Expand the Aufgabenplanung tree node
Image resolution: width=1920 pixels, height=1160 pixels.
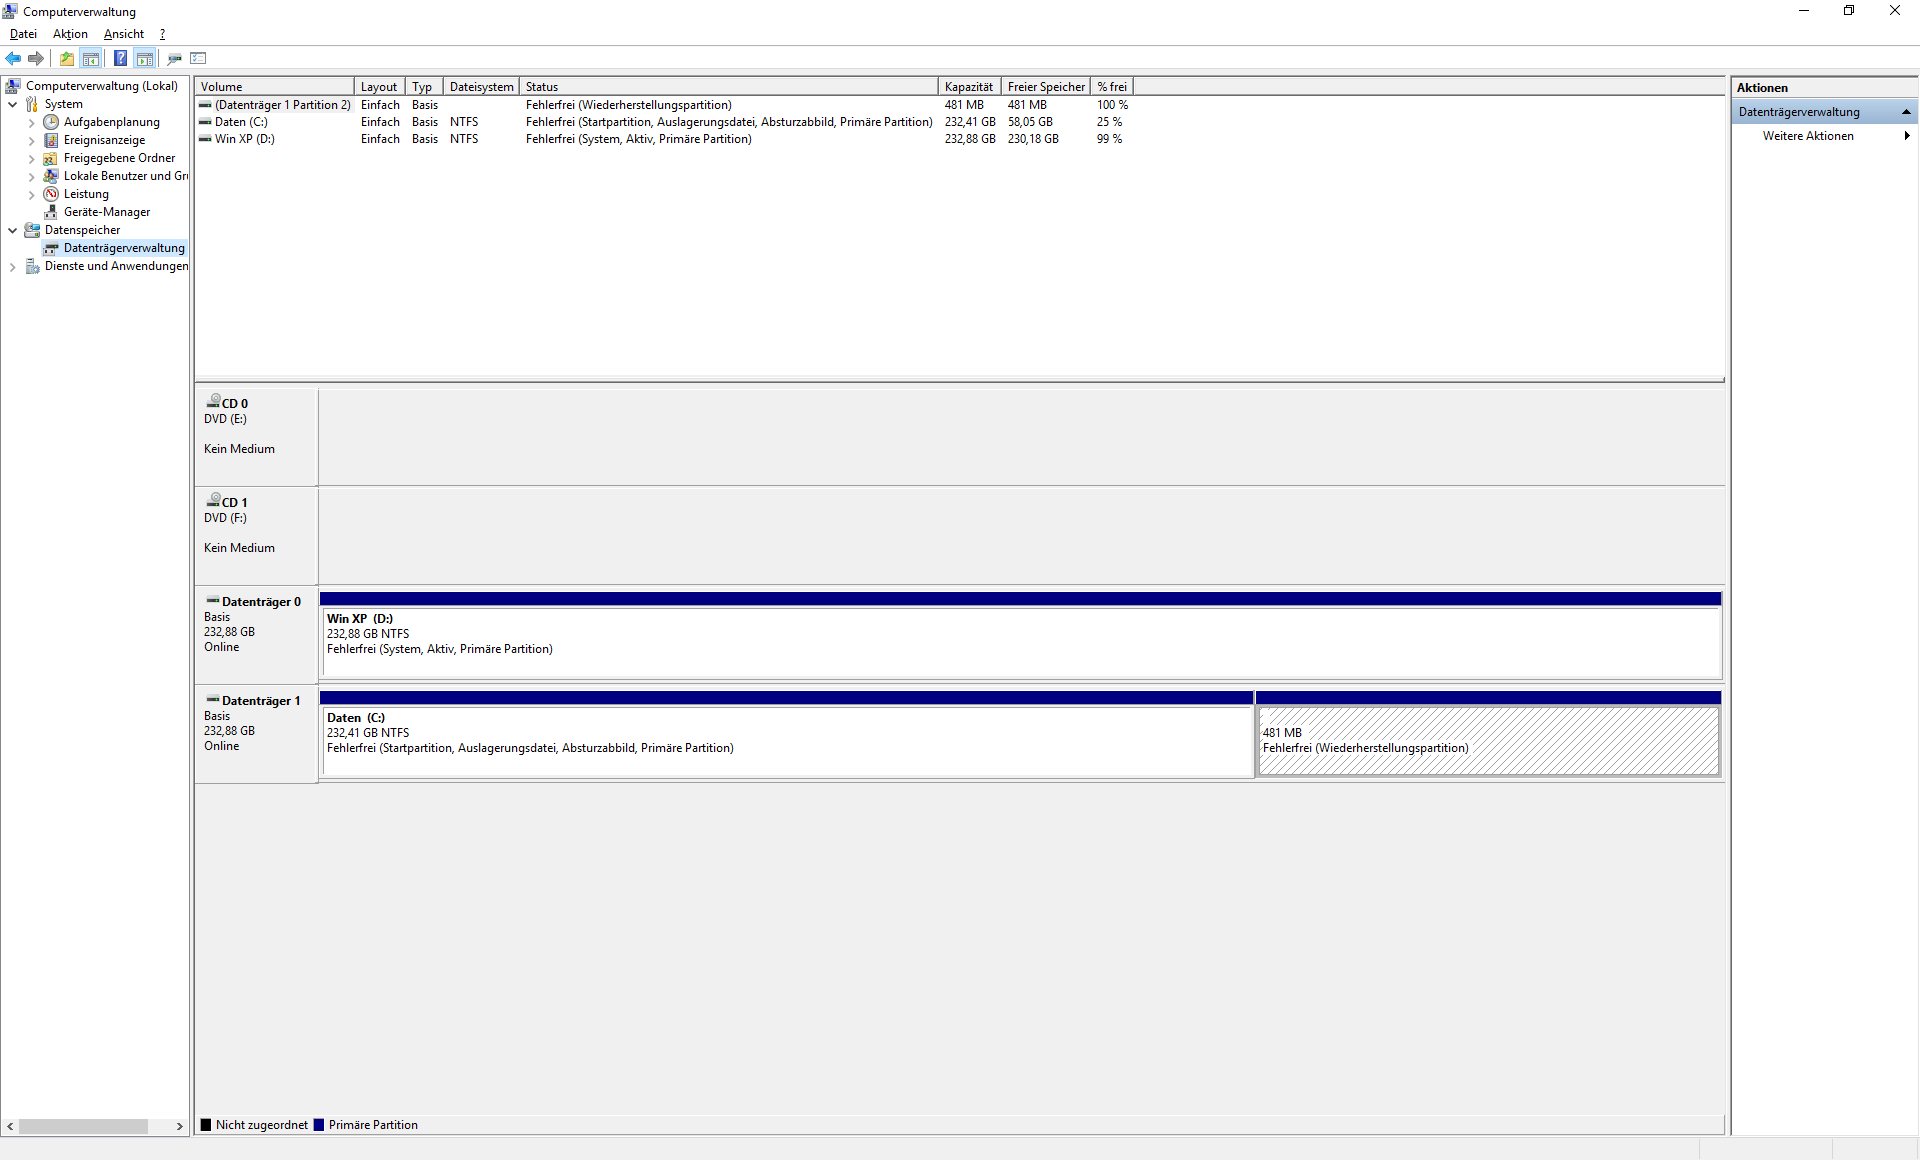(x=31, y=122)
